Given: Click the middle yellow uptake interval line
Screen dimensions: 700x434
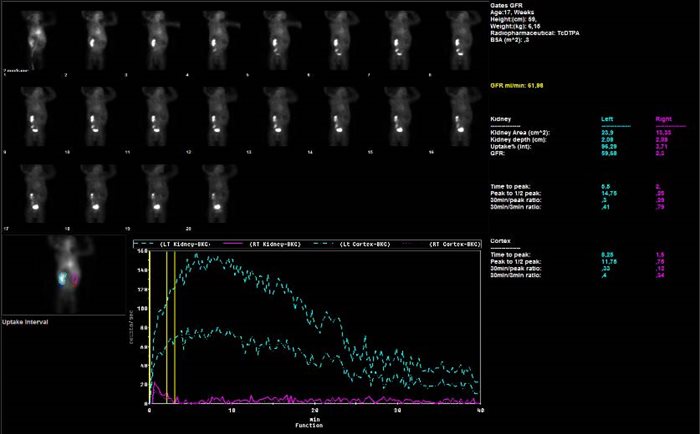Looking at the screenshot, I should coord(167,327).
